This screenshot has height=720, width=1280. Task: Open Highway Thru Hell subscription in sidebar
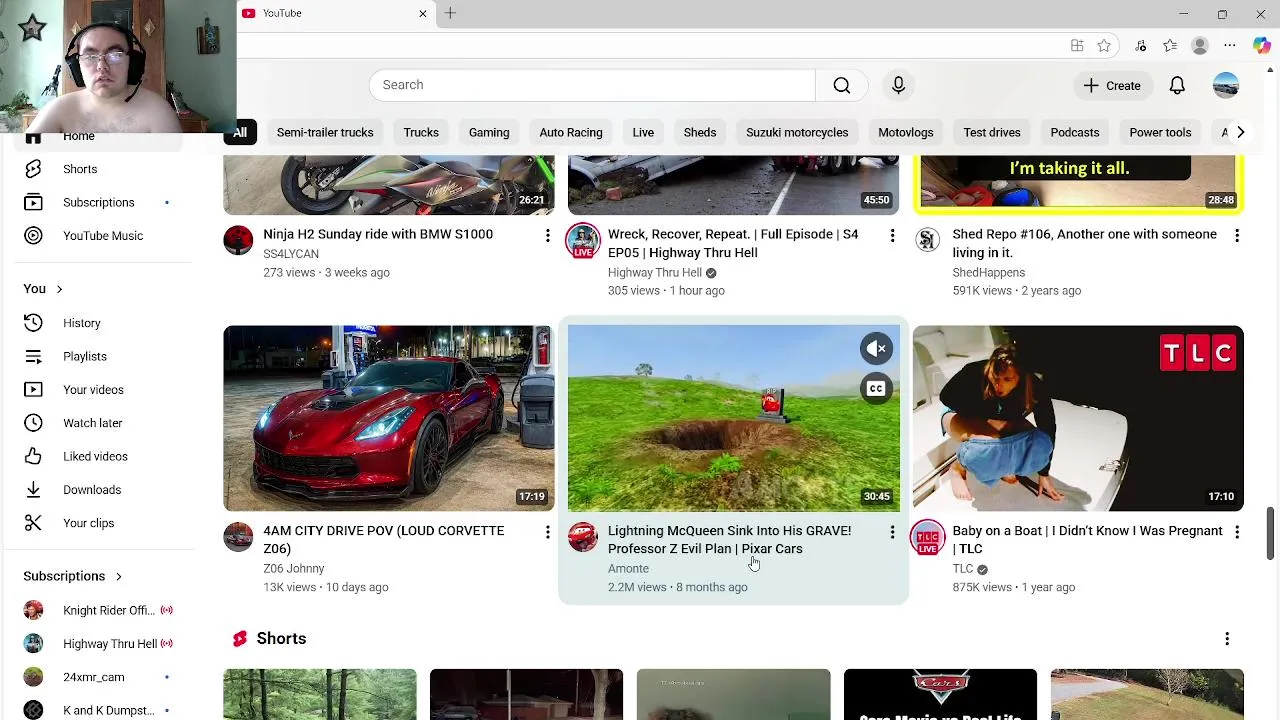click(98, 644)
